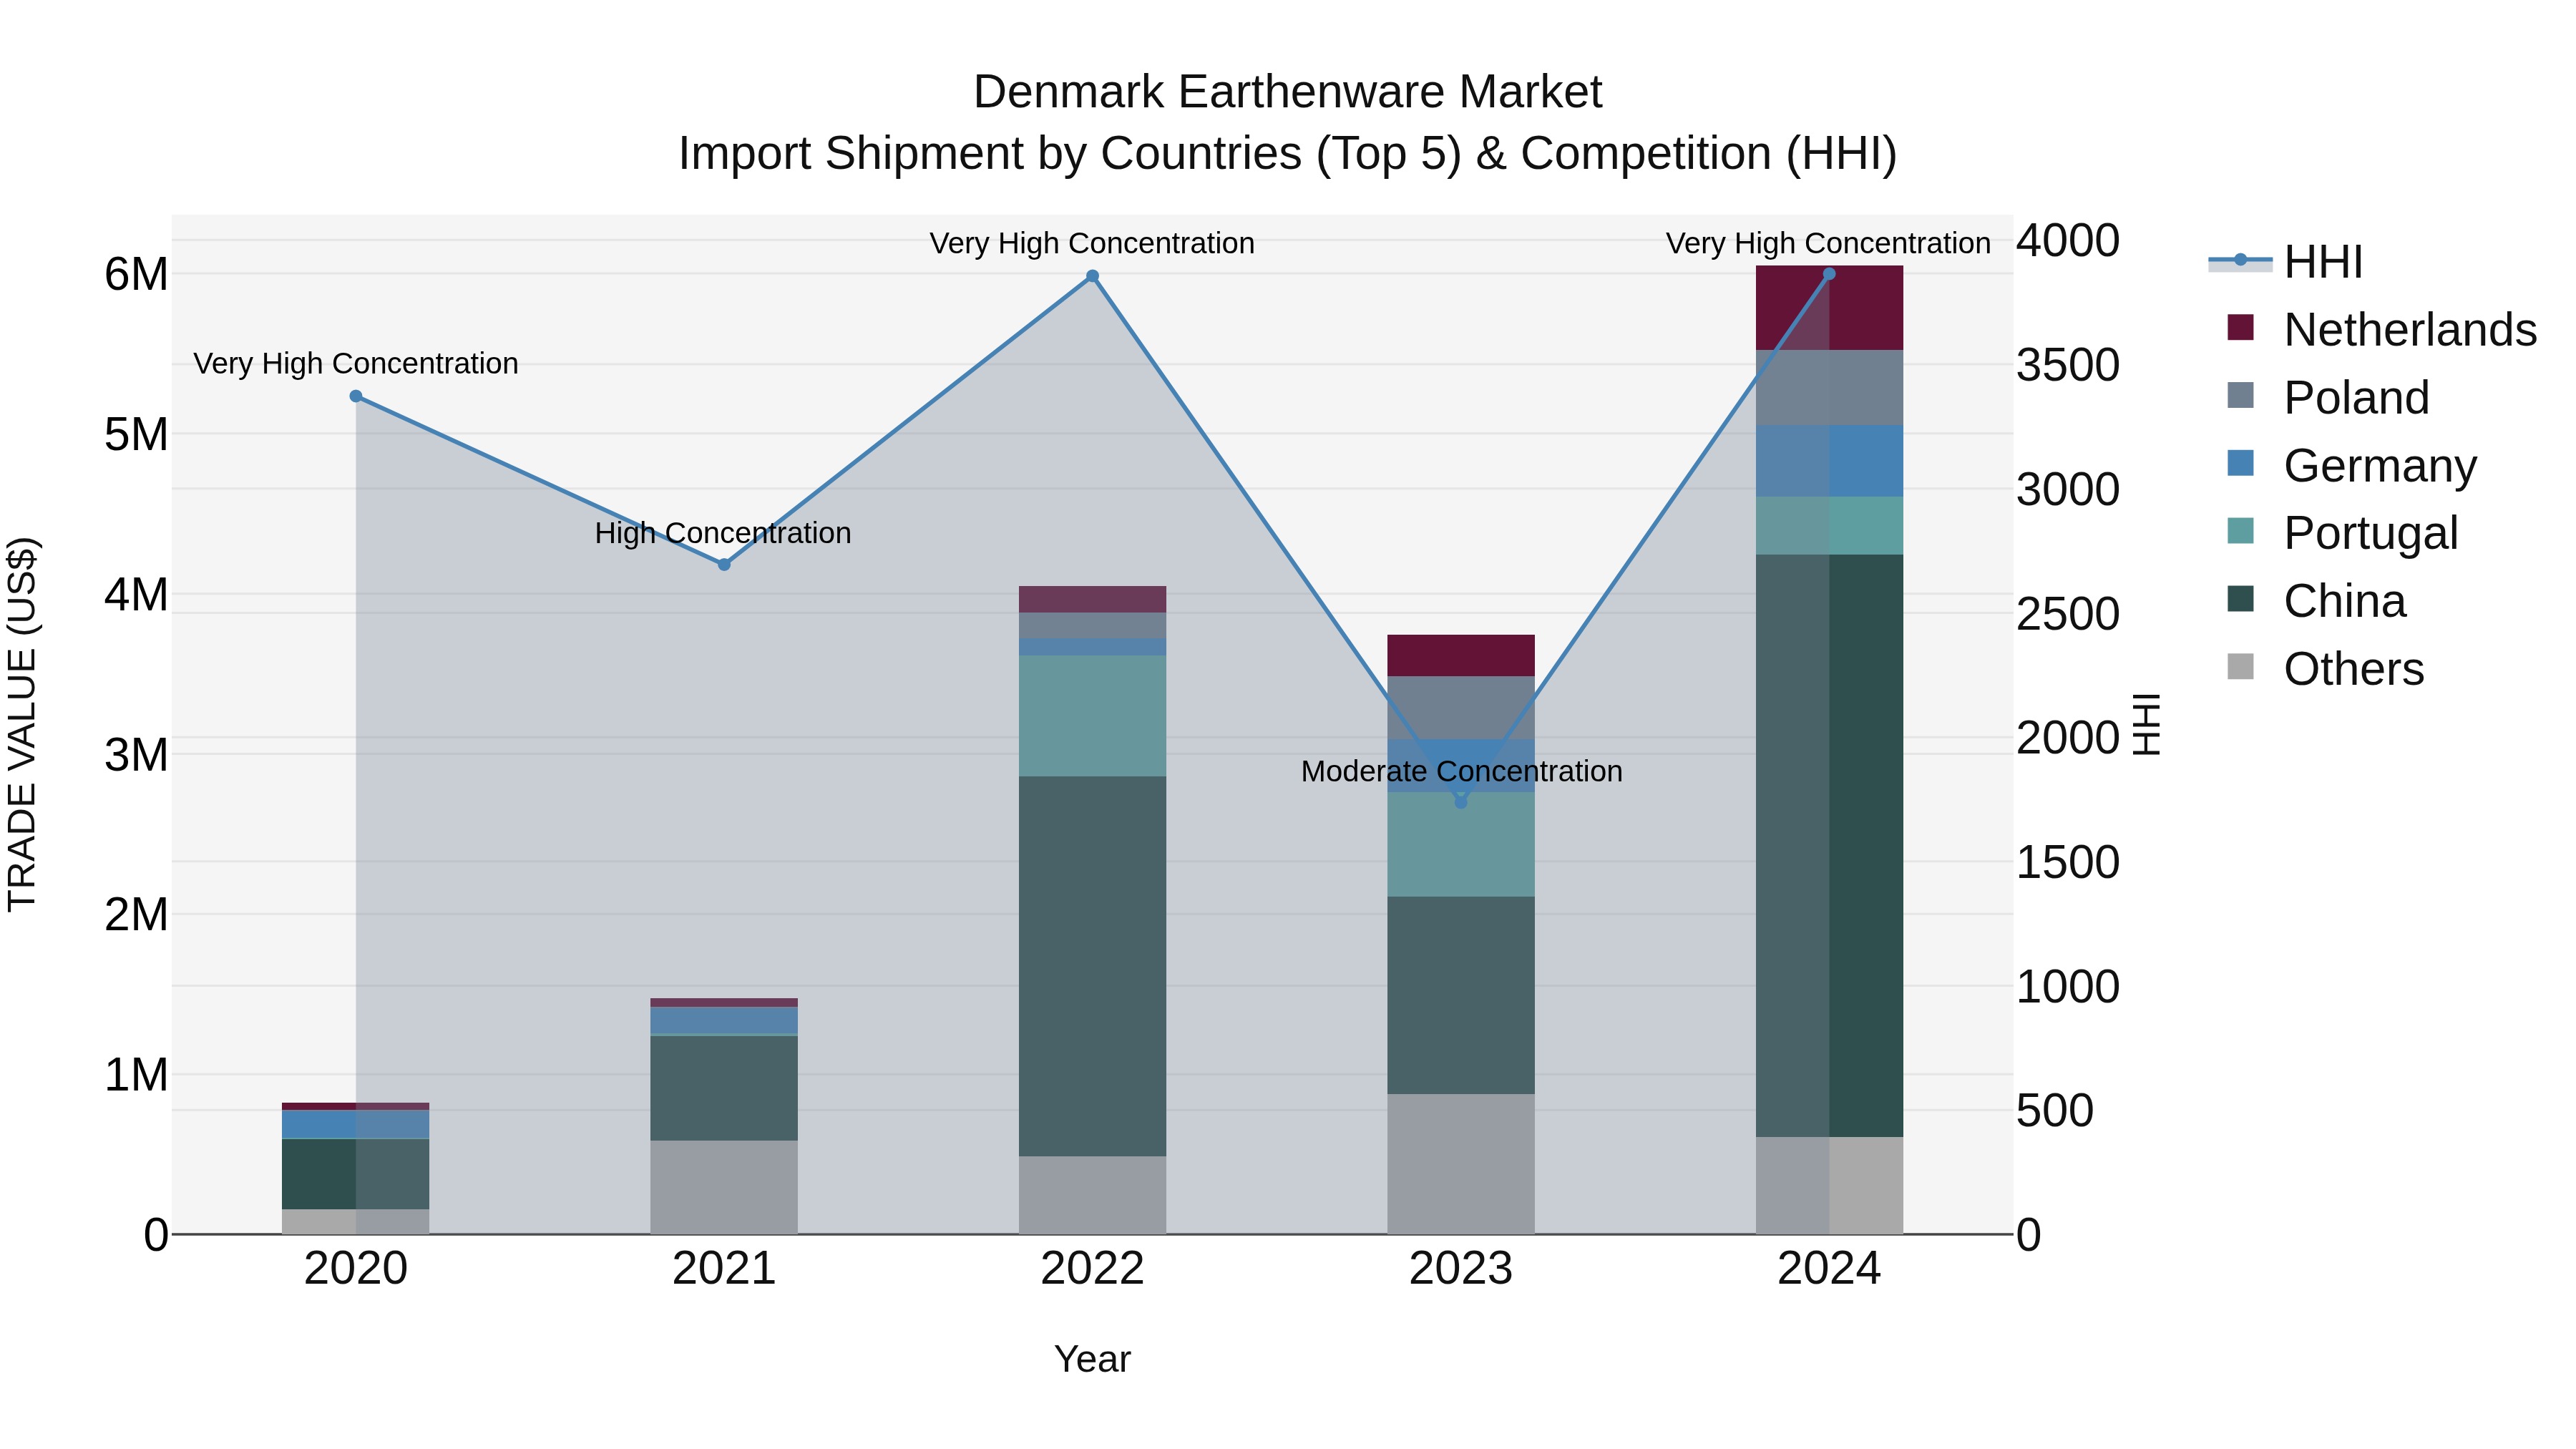2576x1449 pixels.
Task: Toggle Others series in legend
Action: coord(2325,669)
